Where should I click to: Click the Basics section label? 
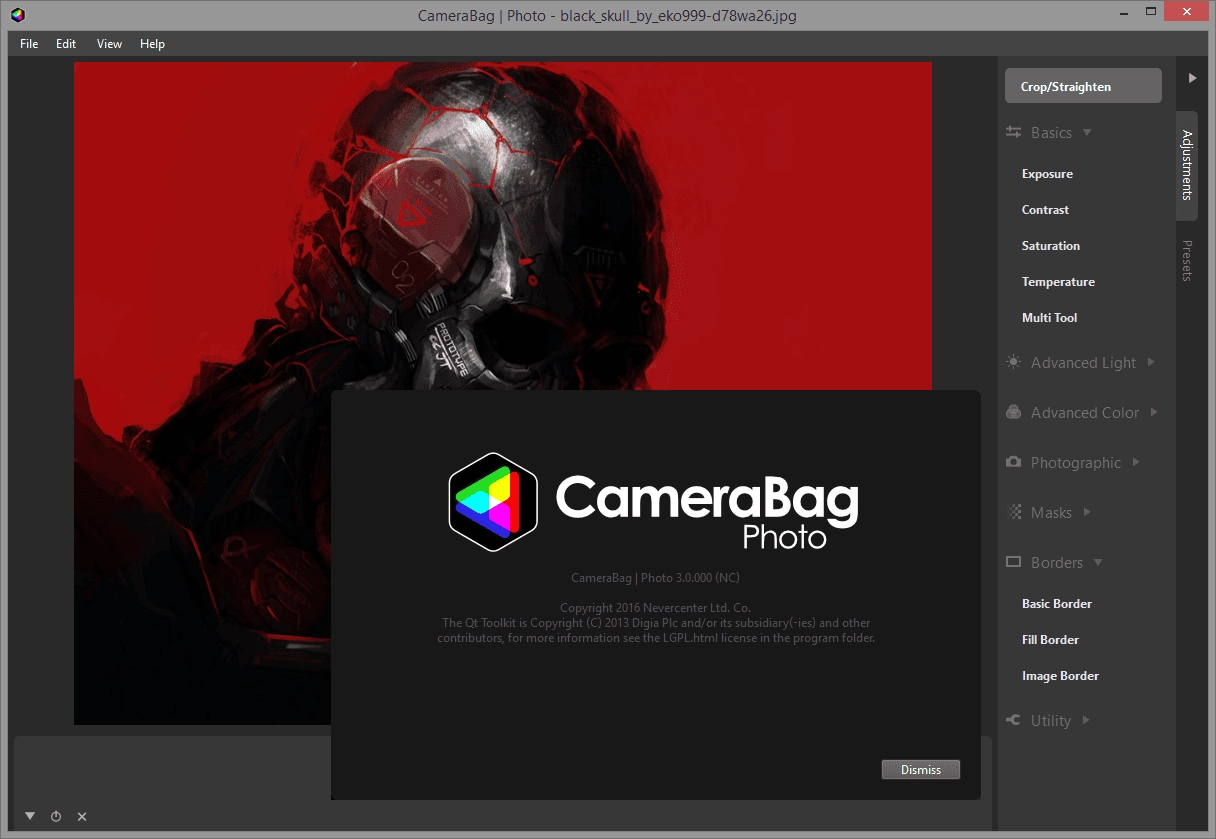coord(1051,132)
